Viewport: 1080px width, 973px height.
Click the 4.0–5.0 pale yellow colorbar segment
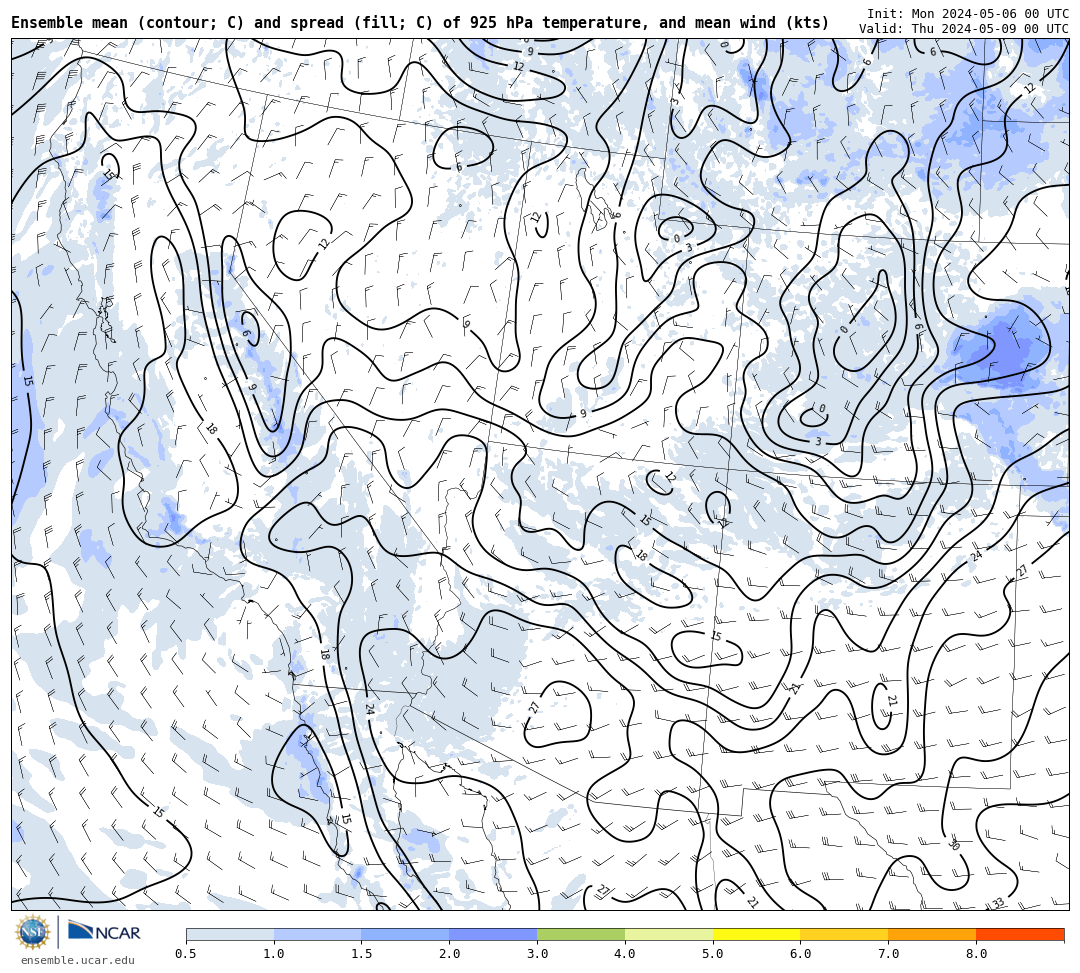(x=669, y=934)
